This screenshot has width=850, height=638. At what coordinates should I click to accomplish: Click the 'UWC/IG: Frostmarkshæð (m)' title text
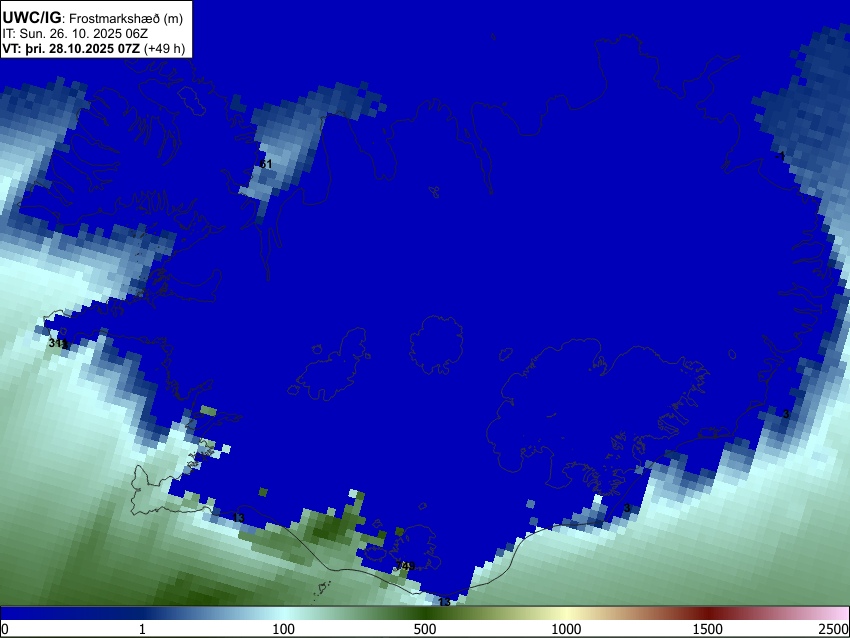coord(93,18)
